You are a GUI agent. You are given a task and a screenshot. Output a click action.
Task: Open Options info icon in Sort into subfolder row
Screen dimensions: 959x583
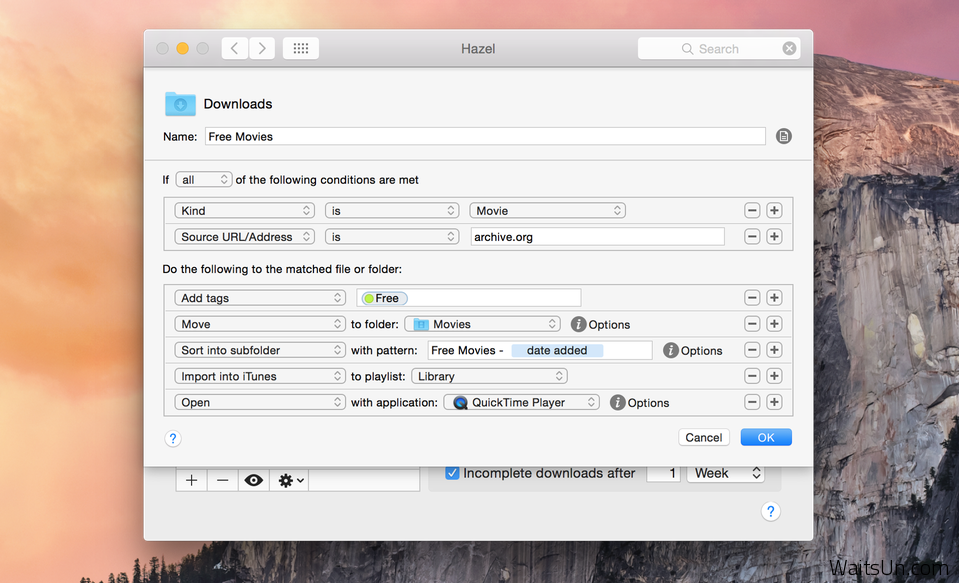pyautogui.click(x=671, y=351)
